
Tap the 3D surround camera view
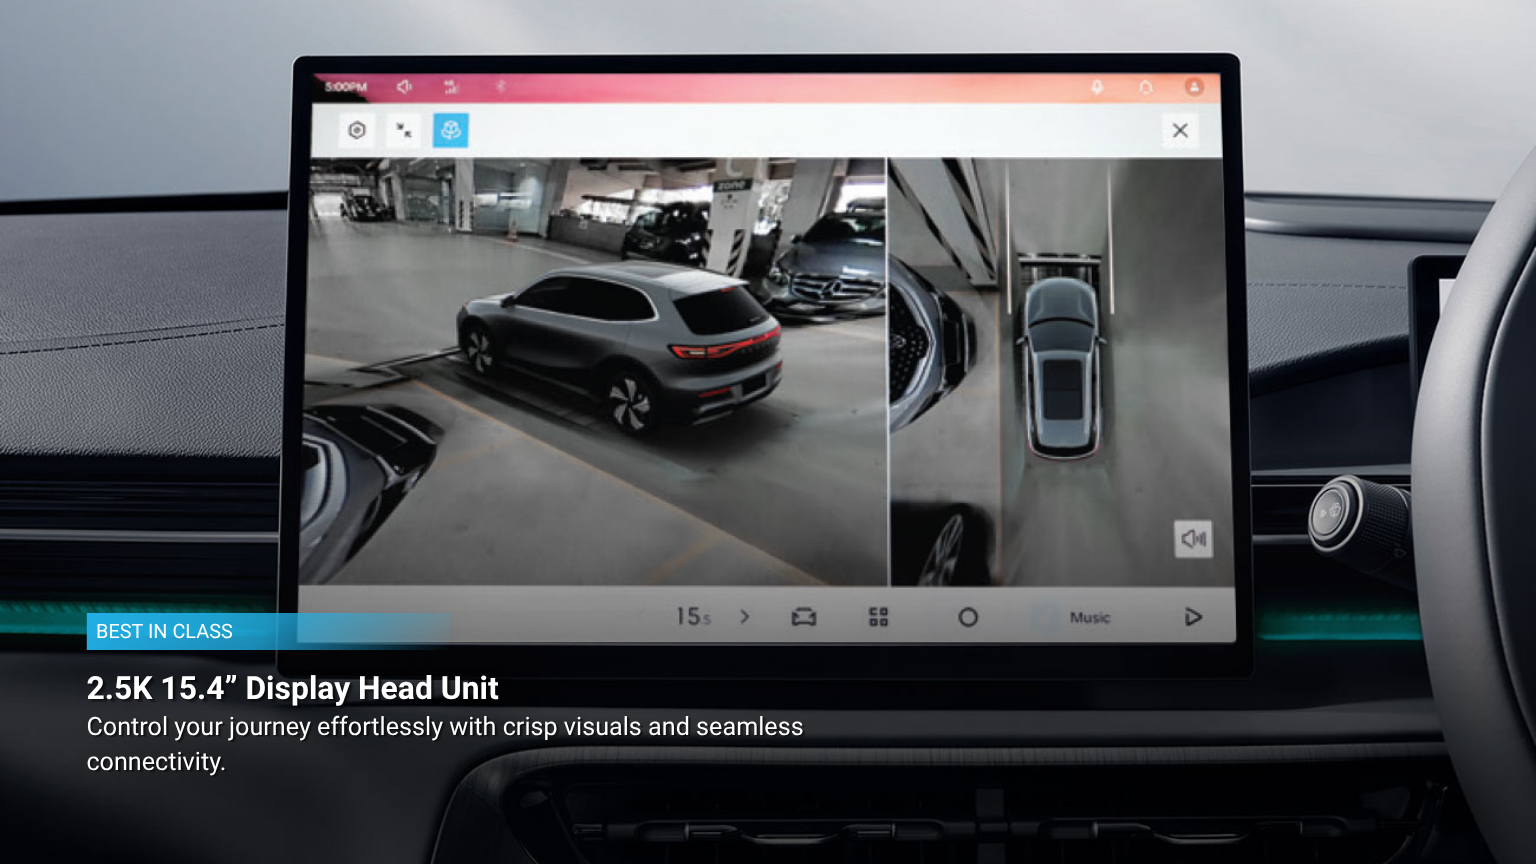[x=594, y=371]
